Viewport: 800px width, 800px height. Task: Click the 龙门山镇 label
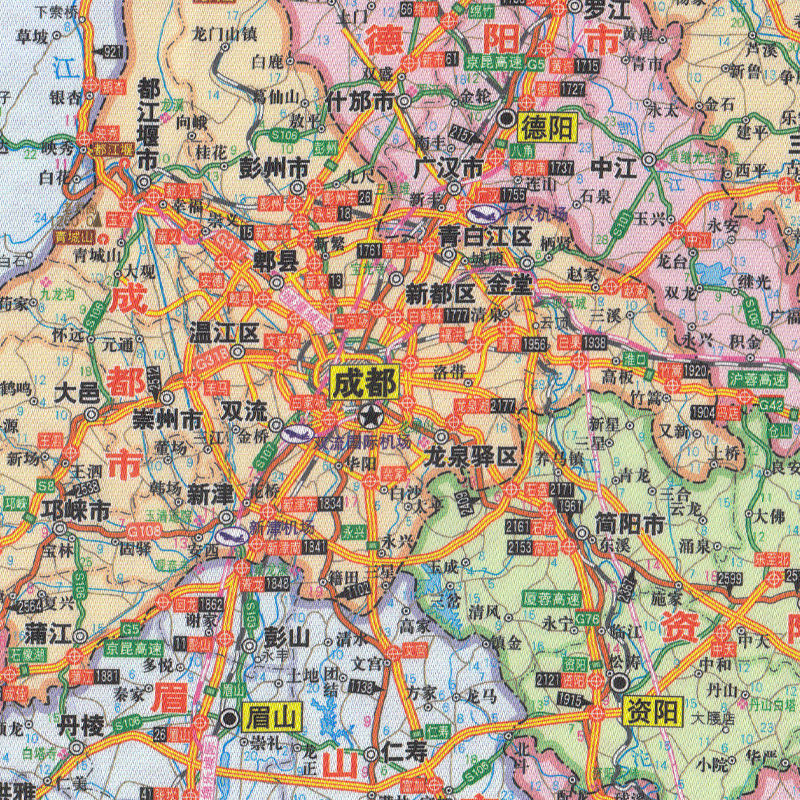pos(224,34)
